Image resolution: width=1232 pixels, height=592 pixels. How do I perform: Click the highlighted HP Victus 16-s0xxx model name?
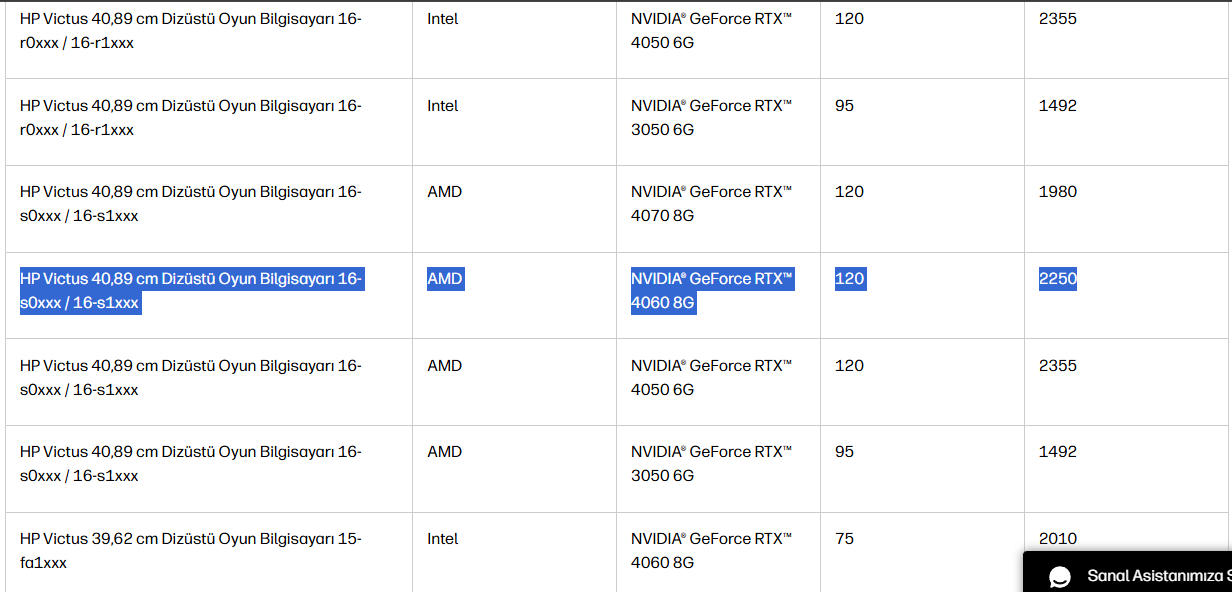click(x=191, y=291)
